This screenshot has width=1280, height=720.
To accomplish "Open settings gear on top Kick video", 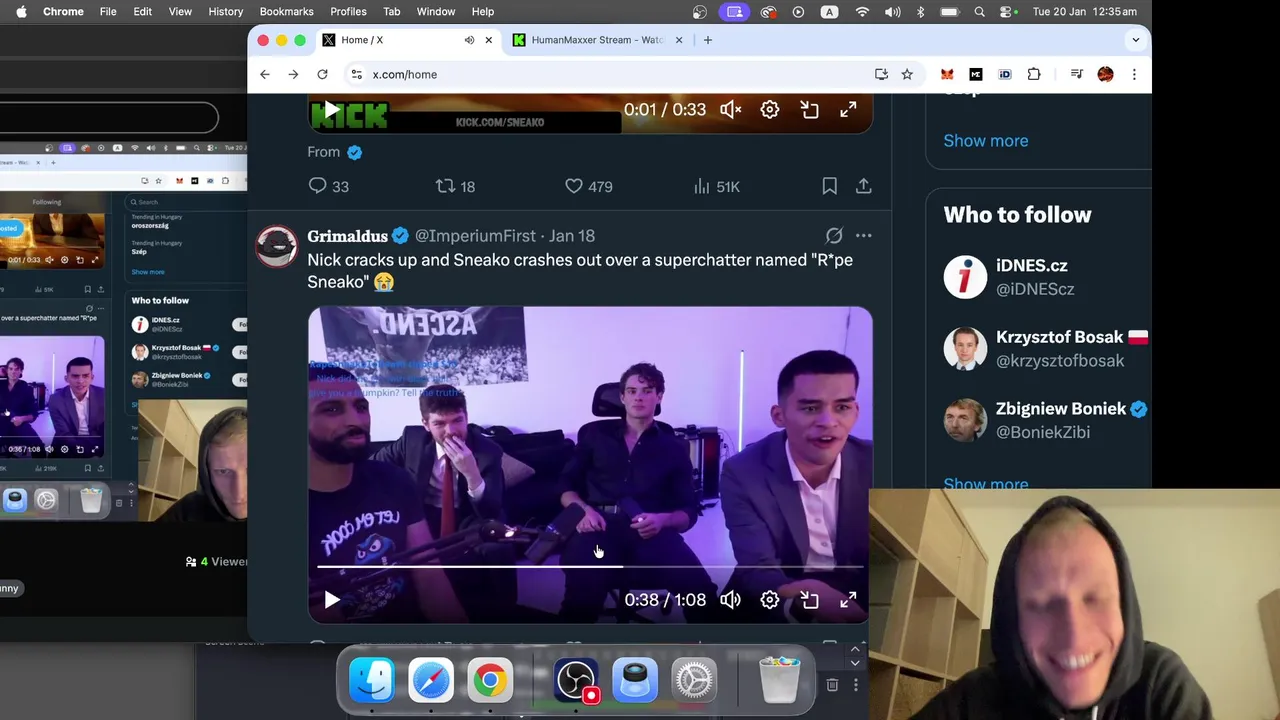I will pos(769,110).
